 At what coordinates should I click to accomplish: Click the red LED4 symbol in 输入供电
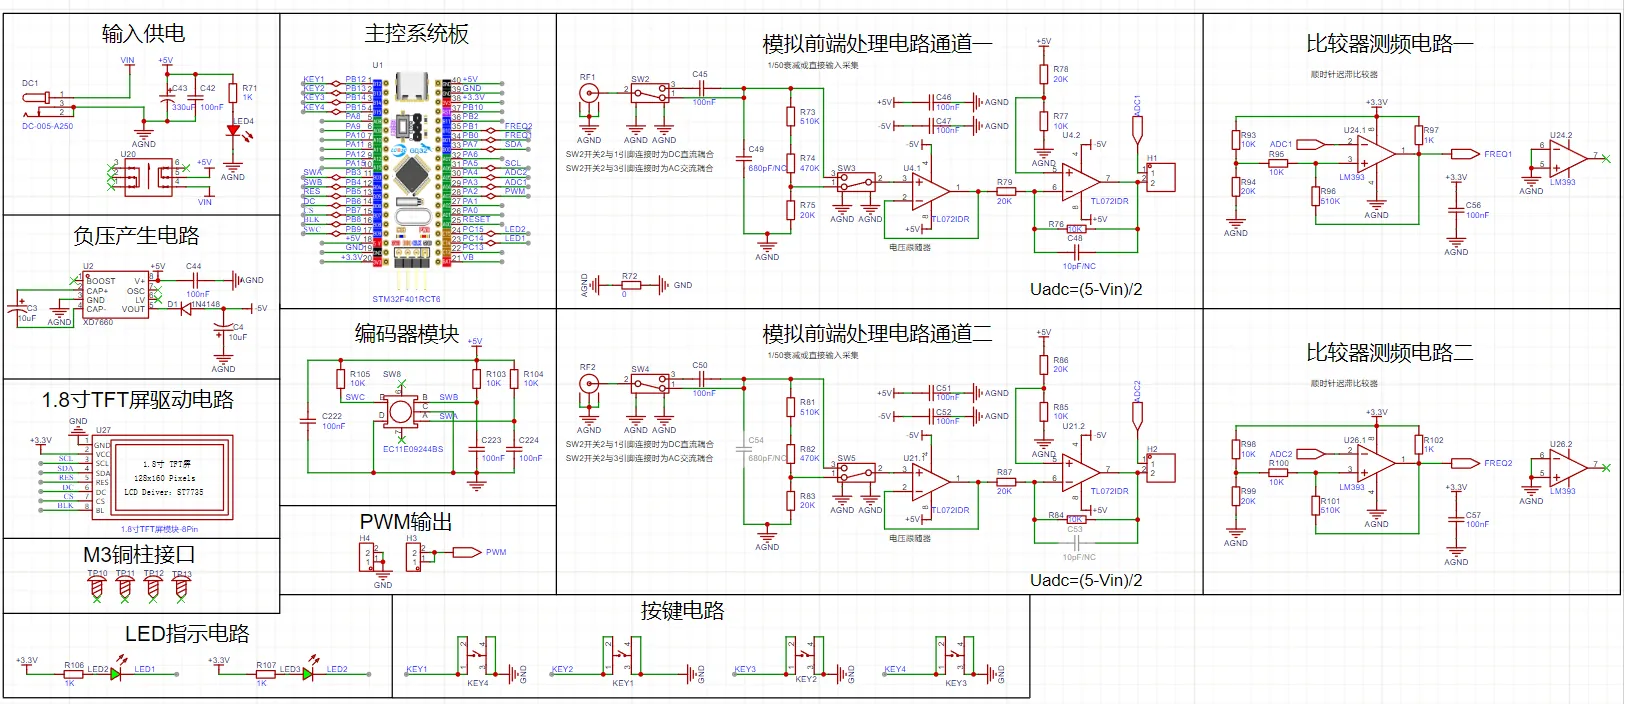pos(233,131)
